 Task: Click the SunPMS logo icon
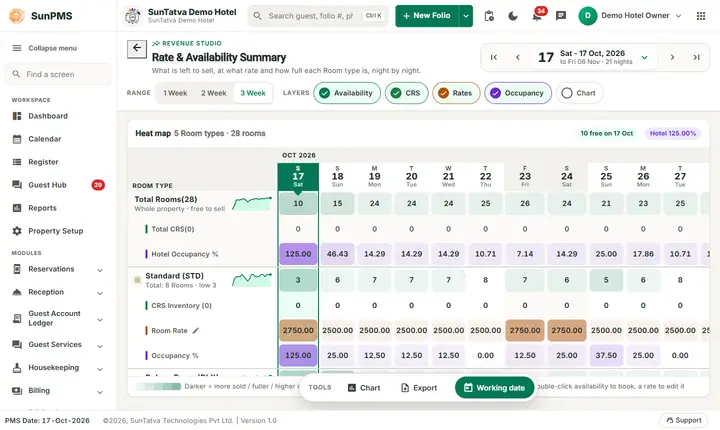pos(17,16)
